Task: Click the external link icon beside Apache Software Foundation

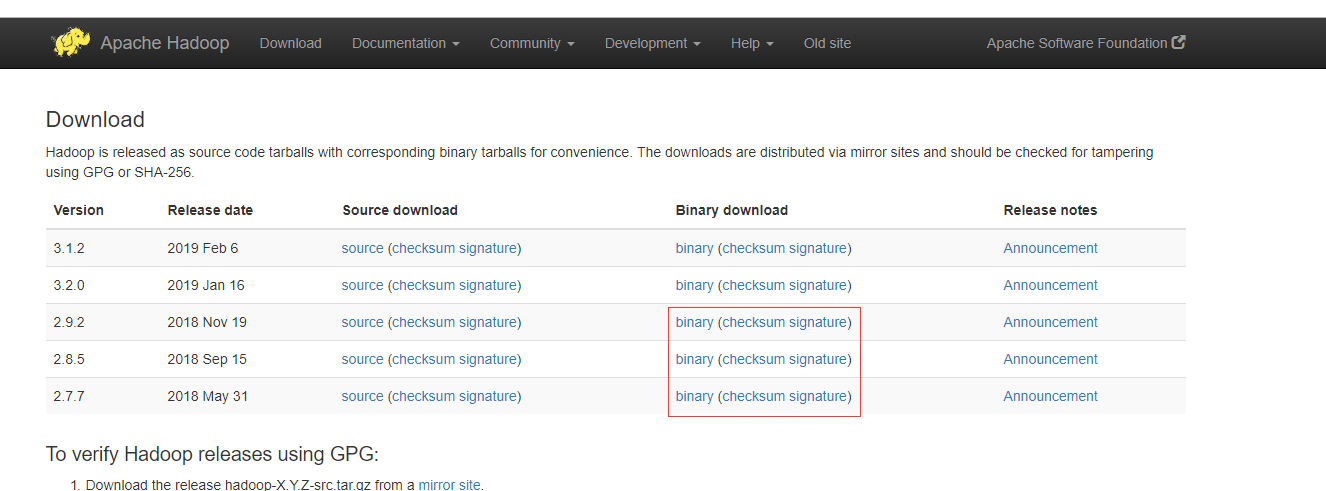Action: [1179, 42]
